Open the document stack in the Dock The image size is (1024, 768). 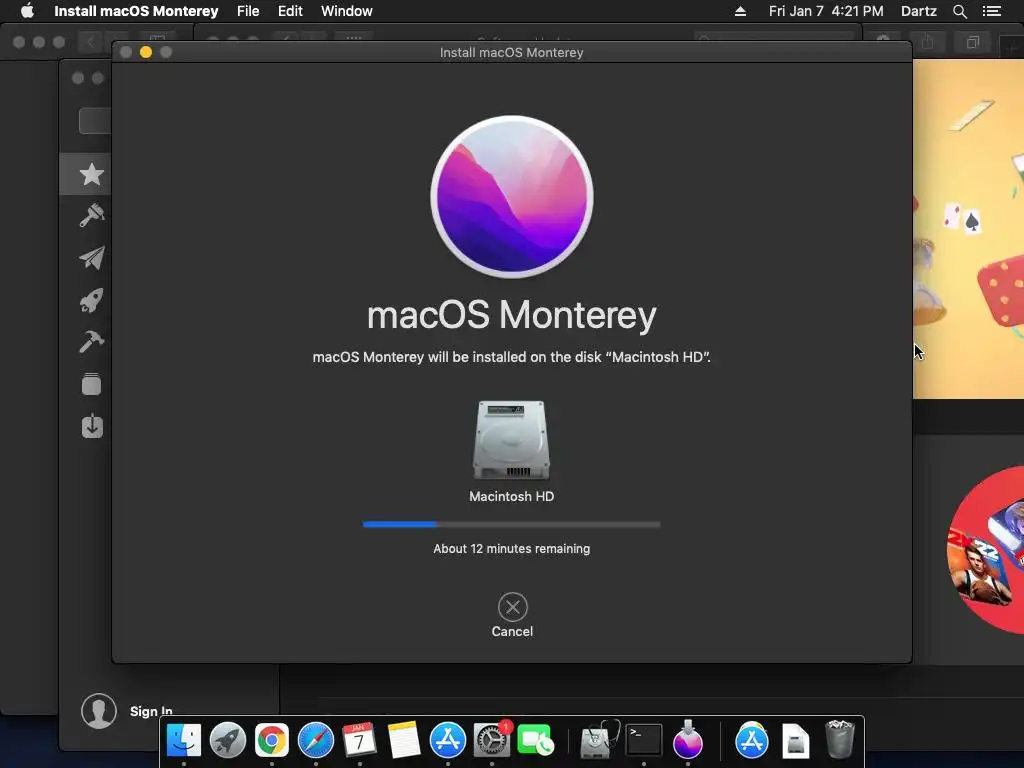click(796, 741)
